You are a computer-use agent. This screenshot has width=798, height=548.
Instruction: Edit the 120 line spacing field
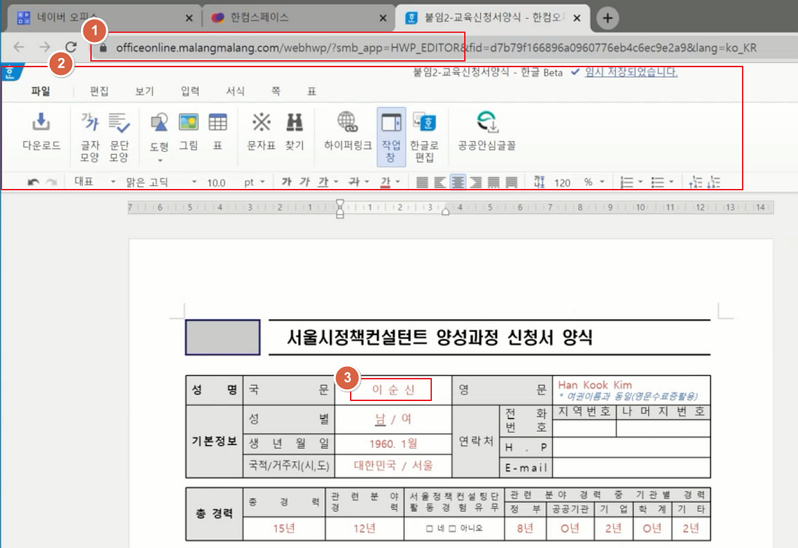pos(563,183)
